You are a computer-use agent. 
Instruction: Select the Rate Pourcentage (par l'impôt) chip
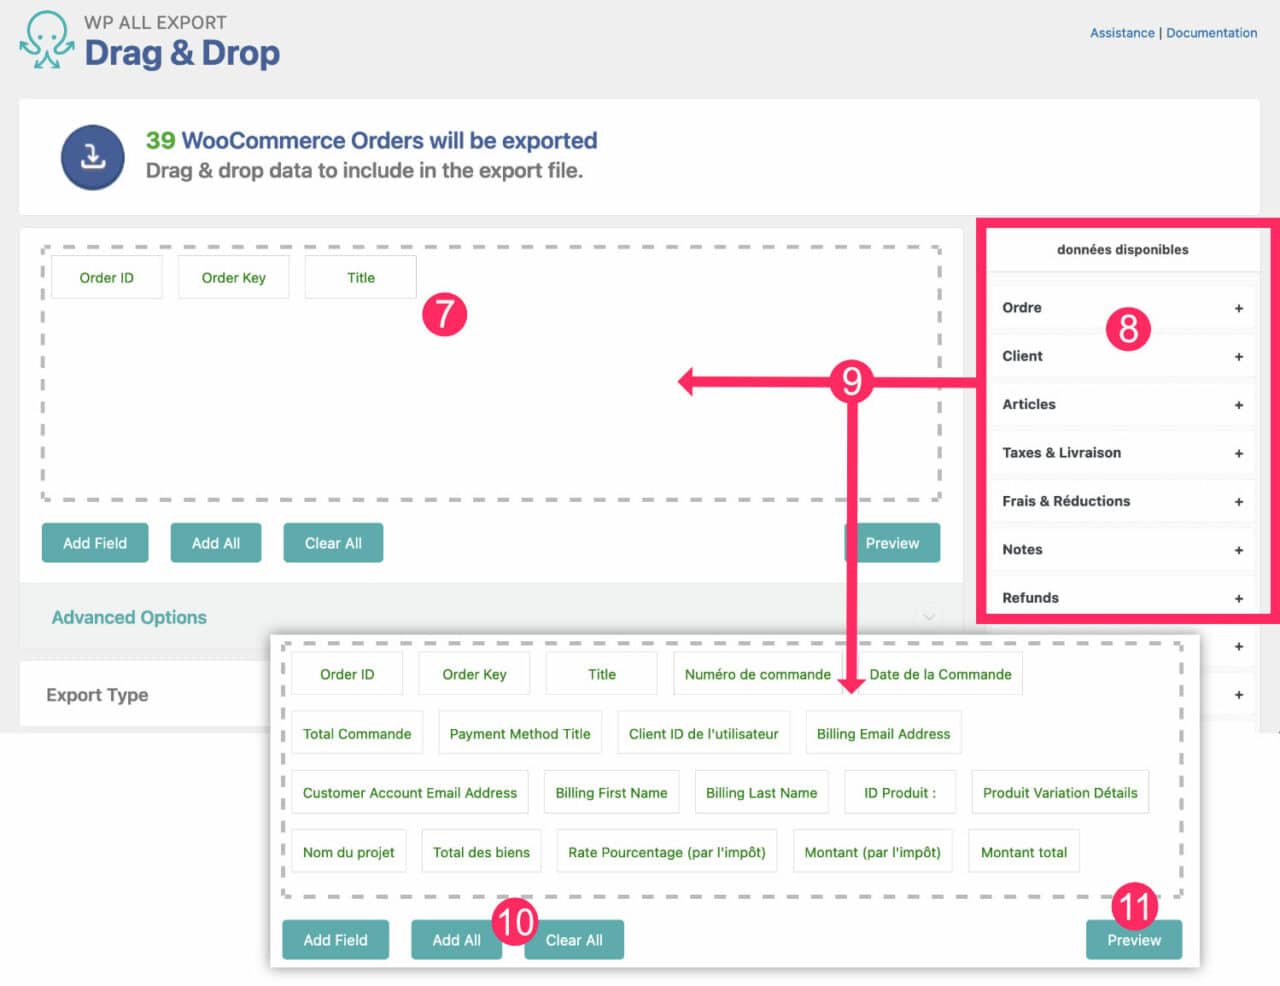coord(667,851)
